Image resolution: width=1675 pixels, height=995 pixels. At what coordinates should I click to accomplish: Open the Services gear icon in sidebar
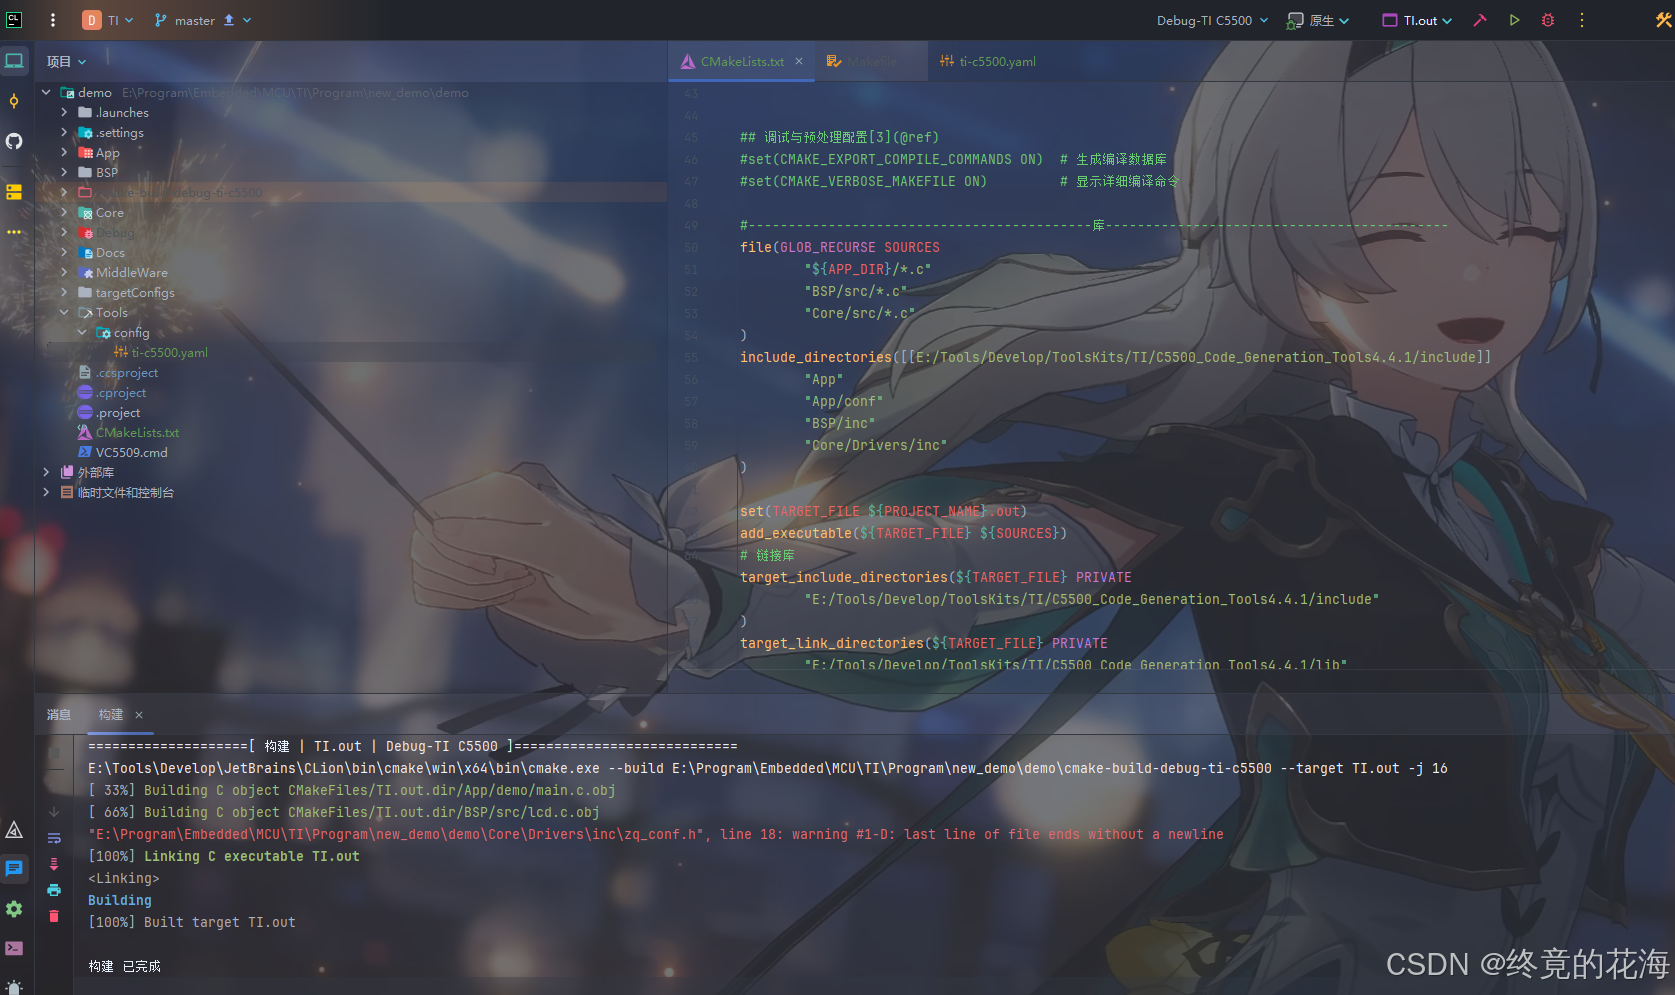pyautogui.click(x=14, y=908)
